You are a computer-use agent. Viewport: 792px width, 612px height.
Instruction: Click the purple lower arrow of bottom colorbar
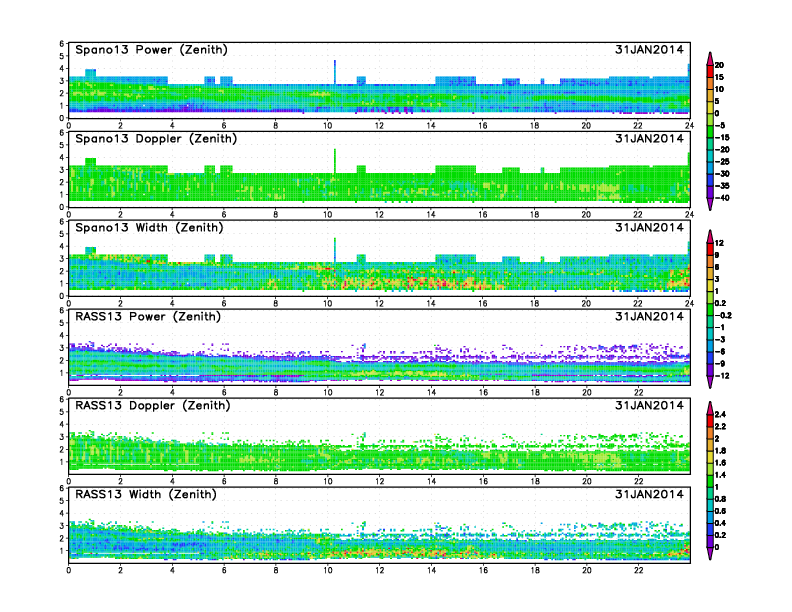[x=710, y=553]
